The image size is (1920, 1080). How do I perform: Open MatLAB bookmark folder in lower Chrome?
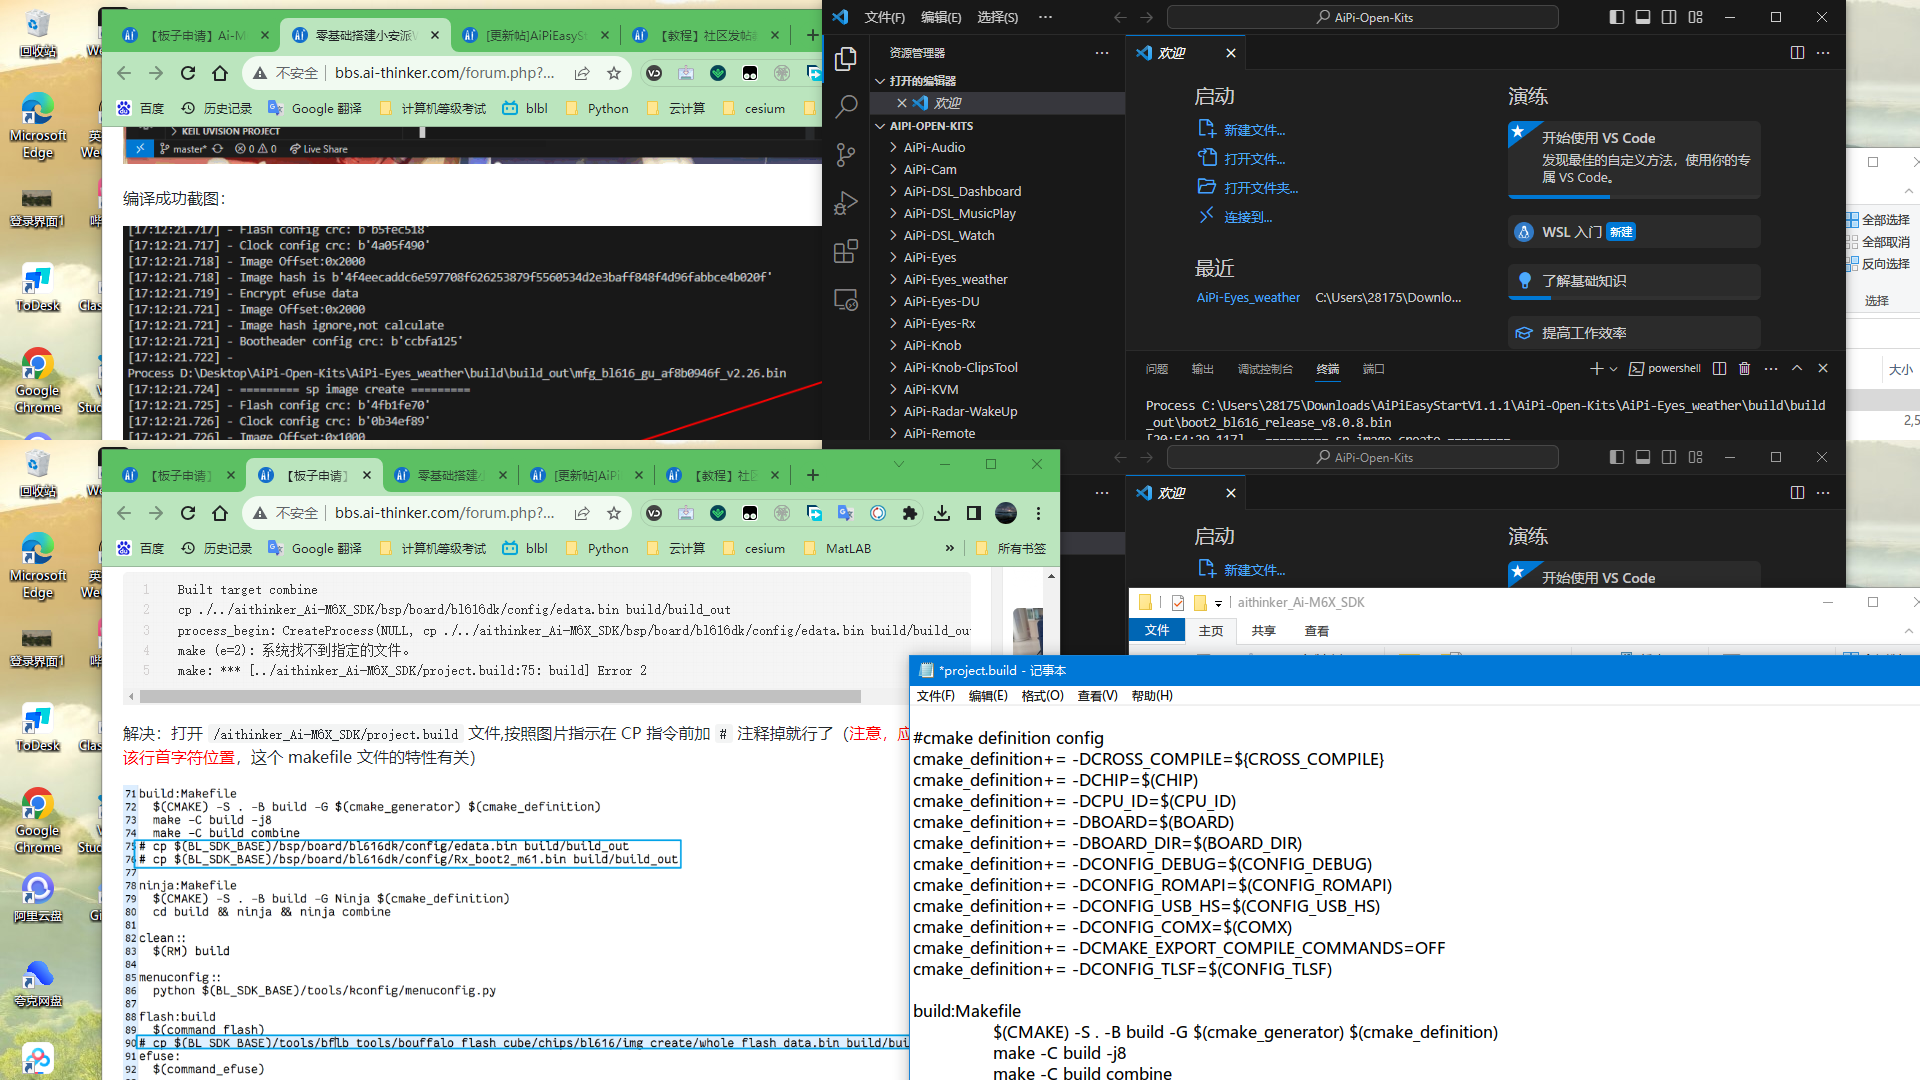pyautogui.click(x=838, y=548)
